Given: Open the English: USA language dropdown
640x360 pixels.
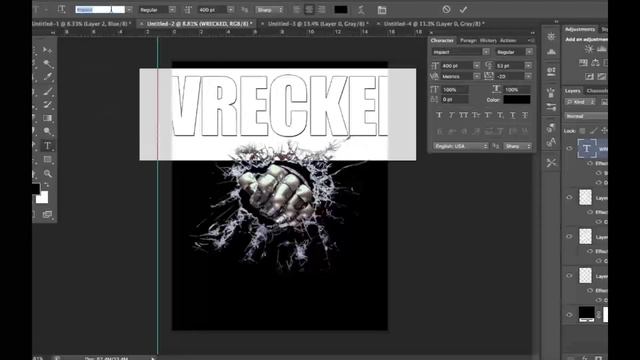Looking at the screenshot, I should tap(460, 146).
